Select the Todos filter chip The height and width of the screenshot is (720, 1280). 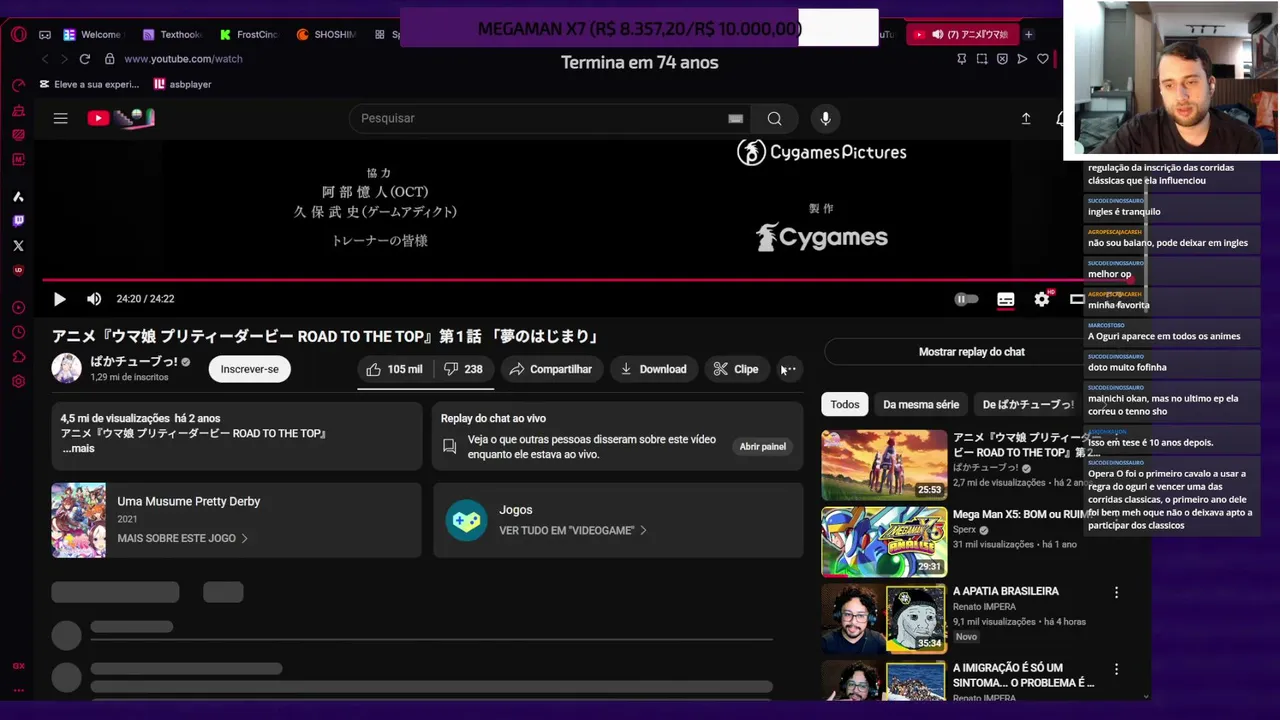tap(845, 404)
